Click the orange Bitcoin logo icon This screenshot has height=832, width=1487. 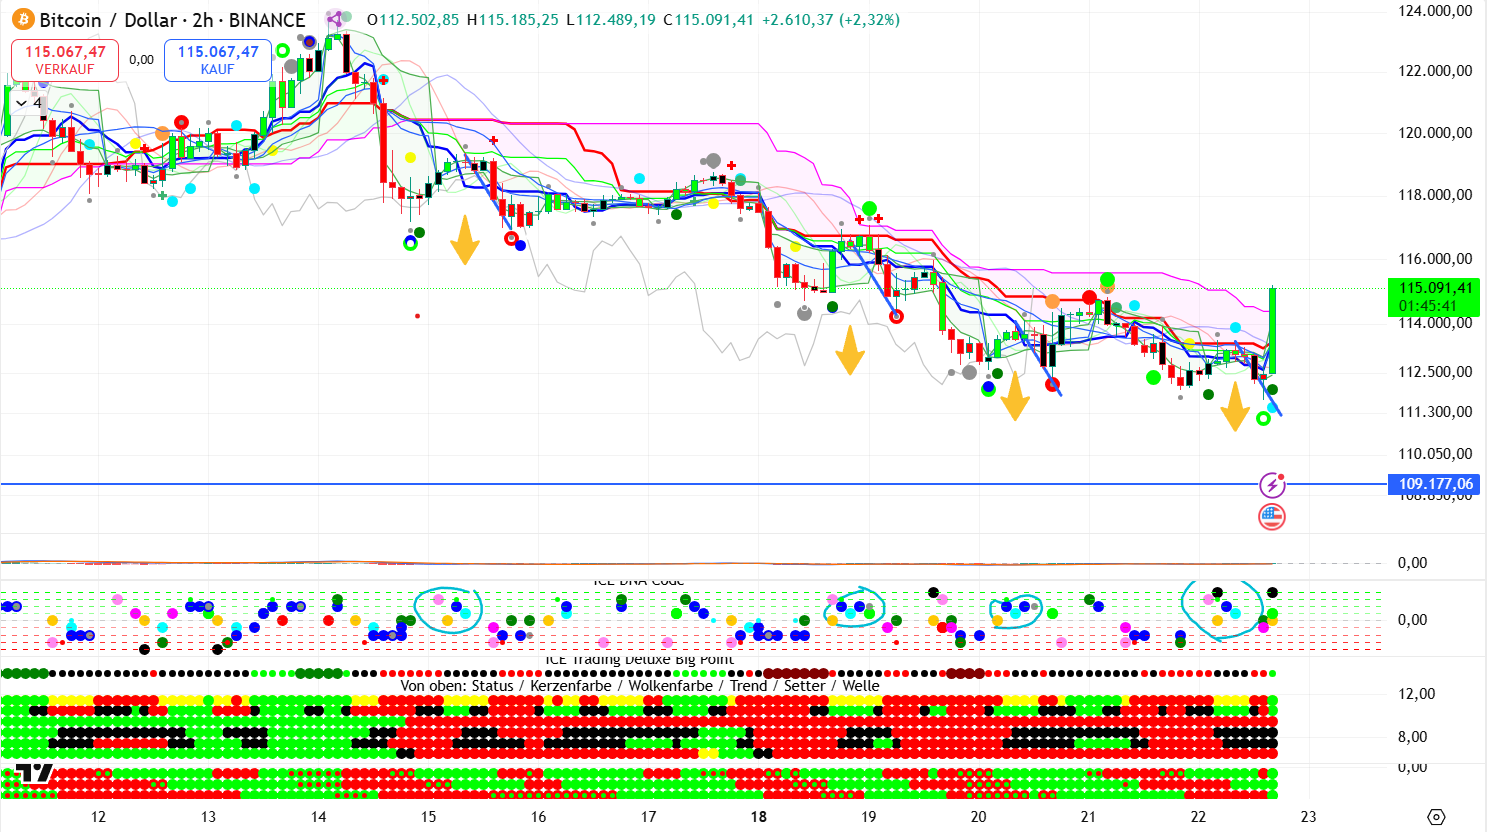pos(22,20)
